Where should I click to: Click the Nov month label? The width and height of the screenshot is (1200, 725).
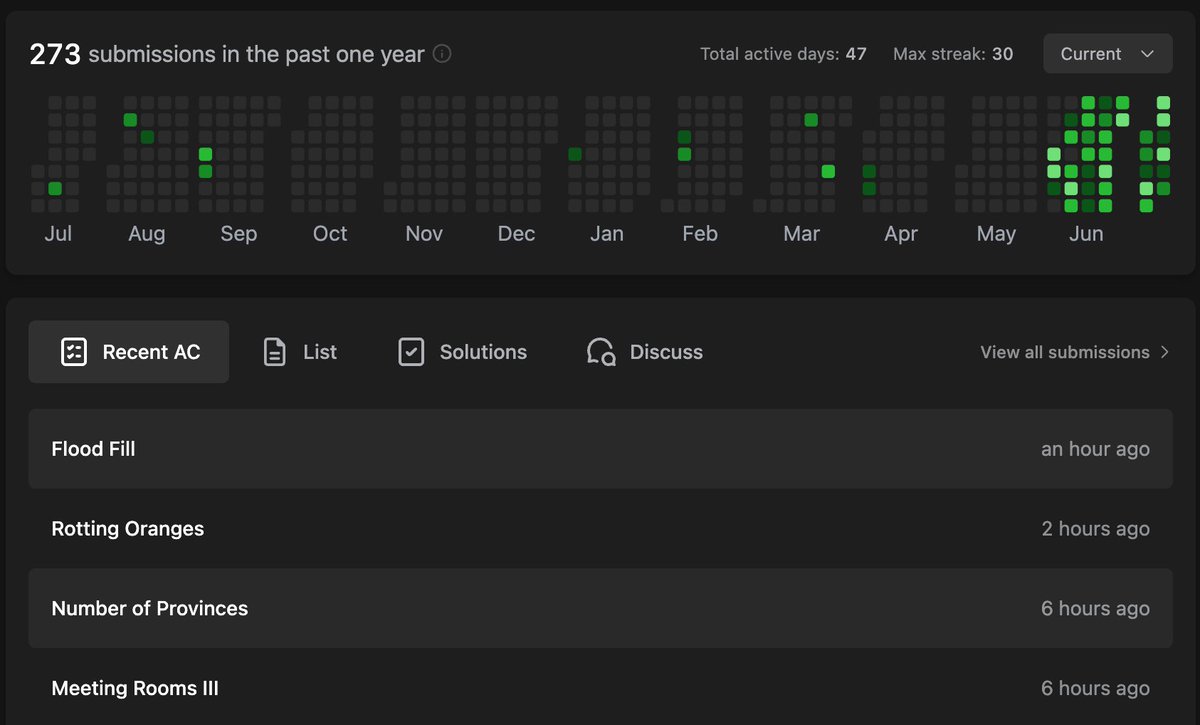click(x=424, y=234)
